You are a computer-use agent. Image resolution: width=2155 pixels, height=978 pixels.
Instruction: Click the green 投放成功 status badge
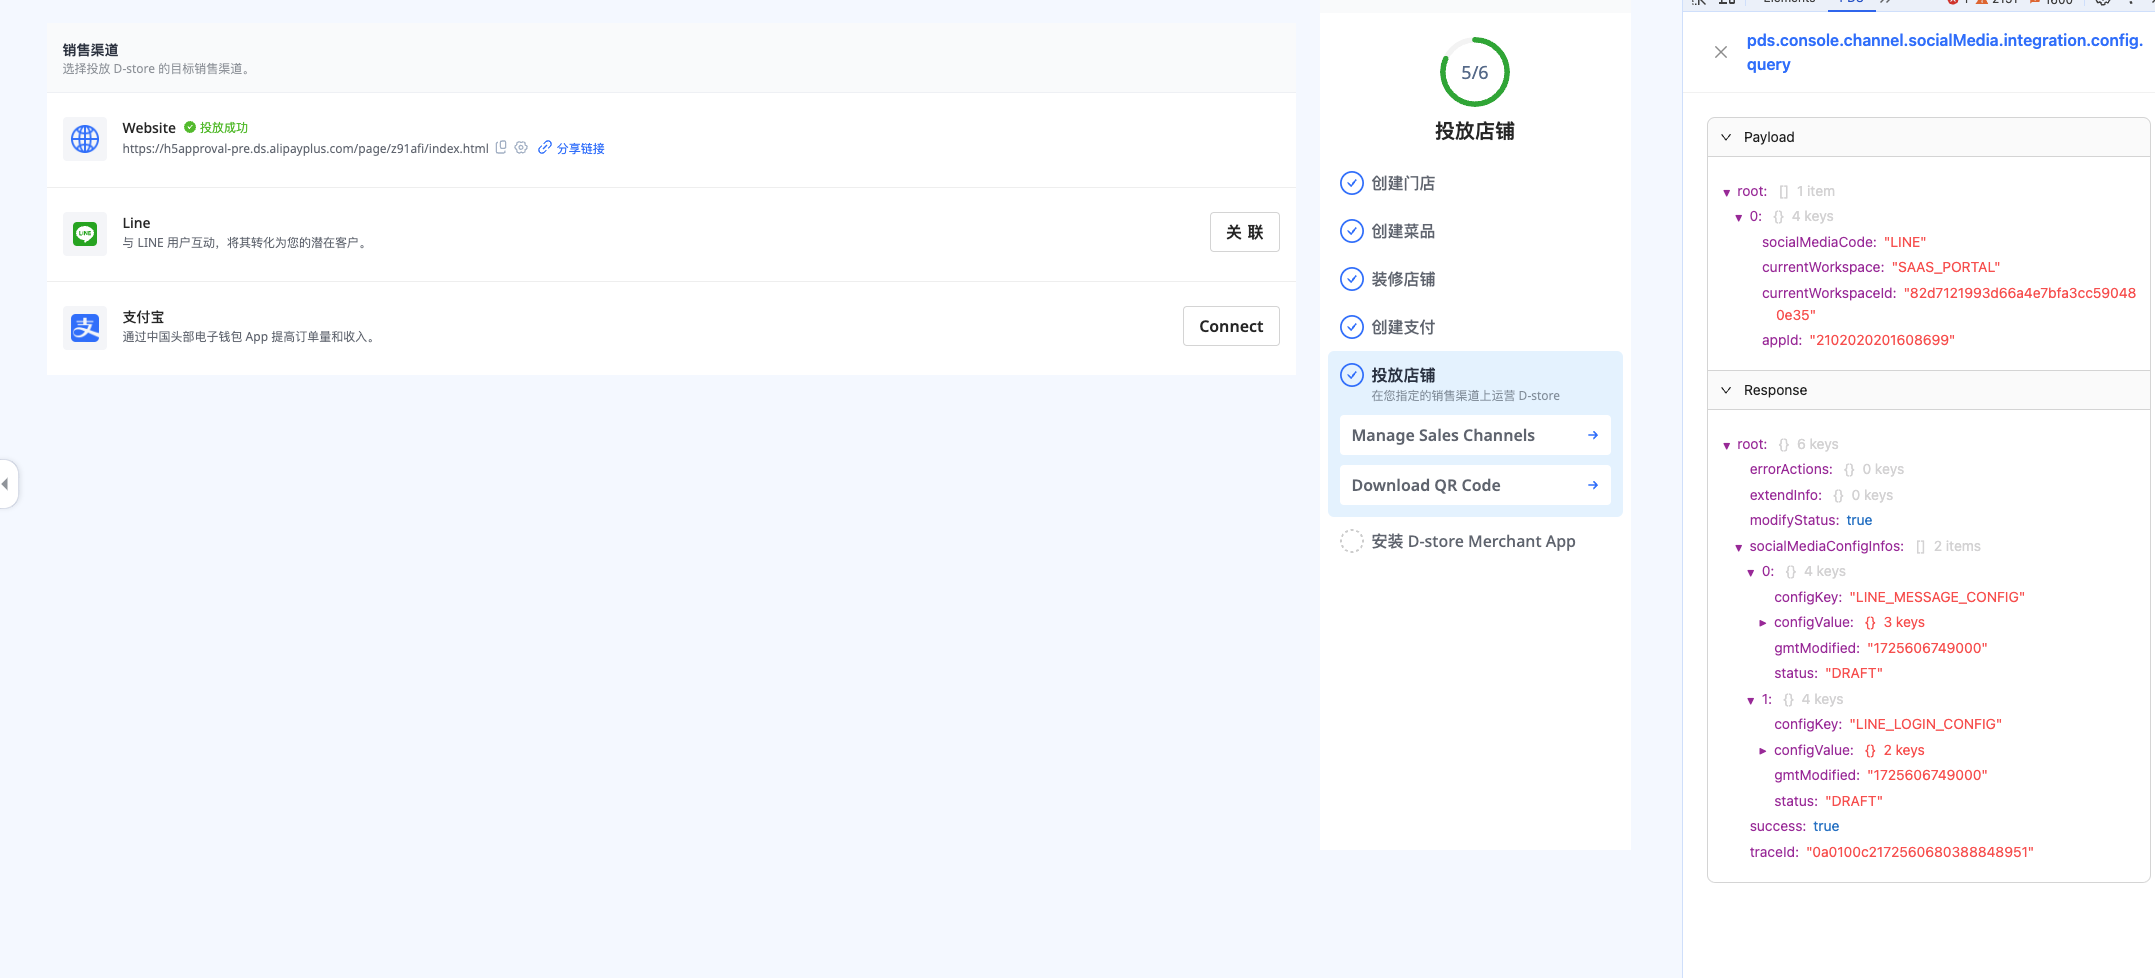[216, 128]
